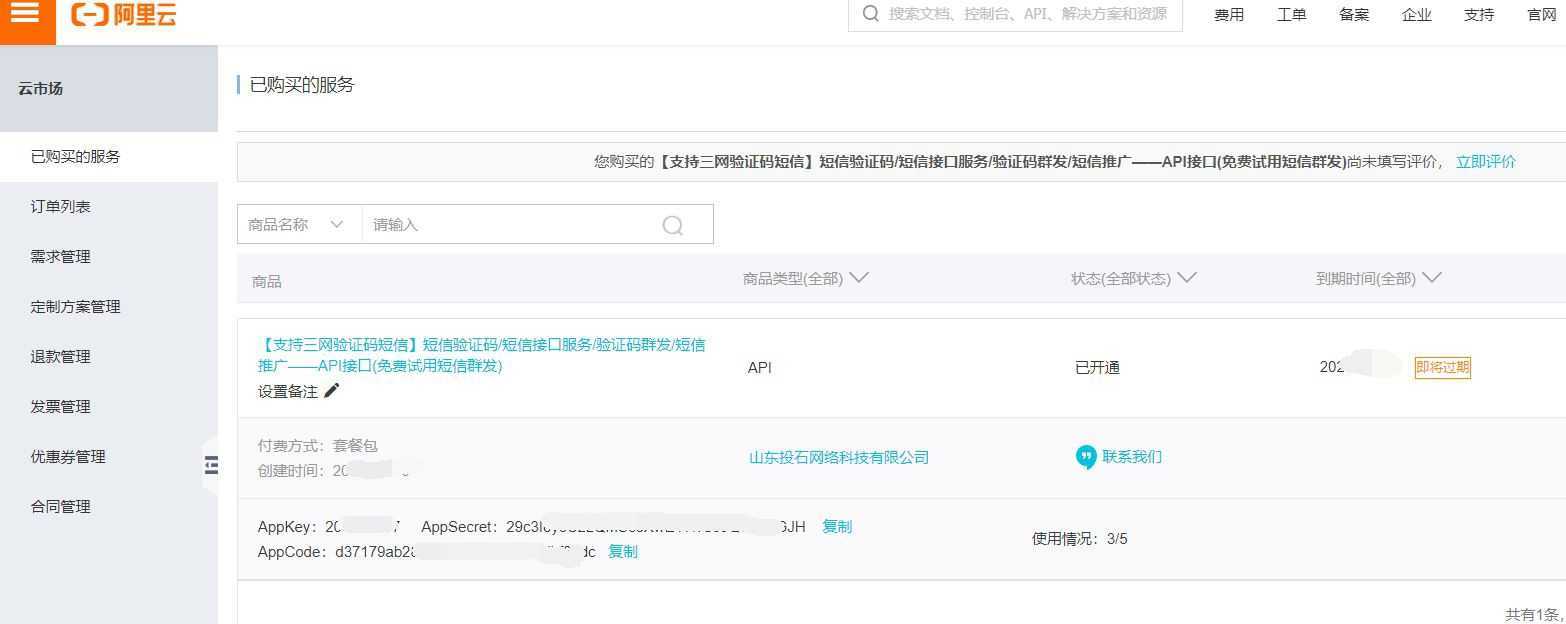The height and width of the screenshot is (624, 1566).
Task: Open 官网 in the top navigation
Action: pyautogui.click(x=1541, y=14)
